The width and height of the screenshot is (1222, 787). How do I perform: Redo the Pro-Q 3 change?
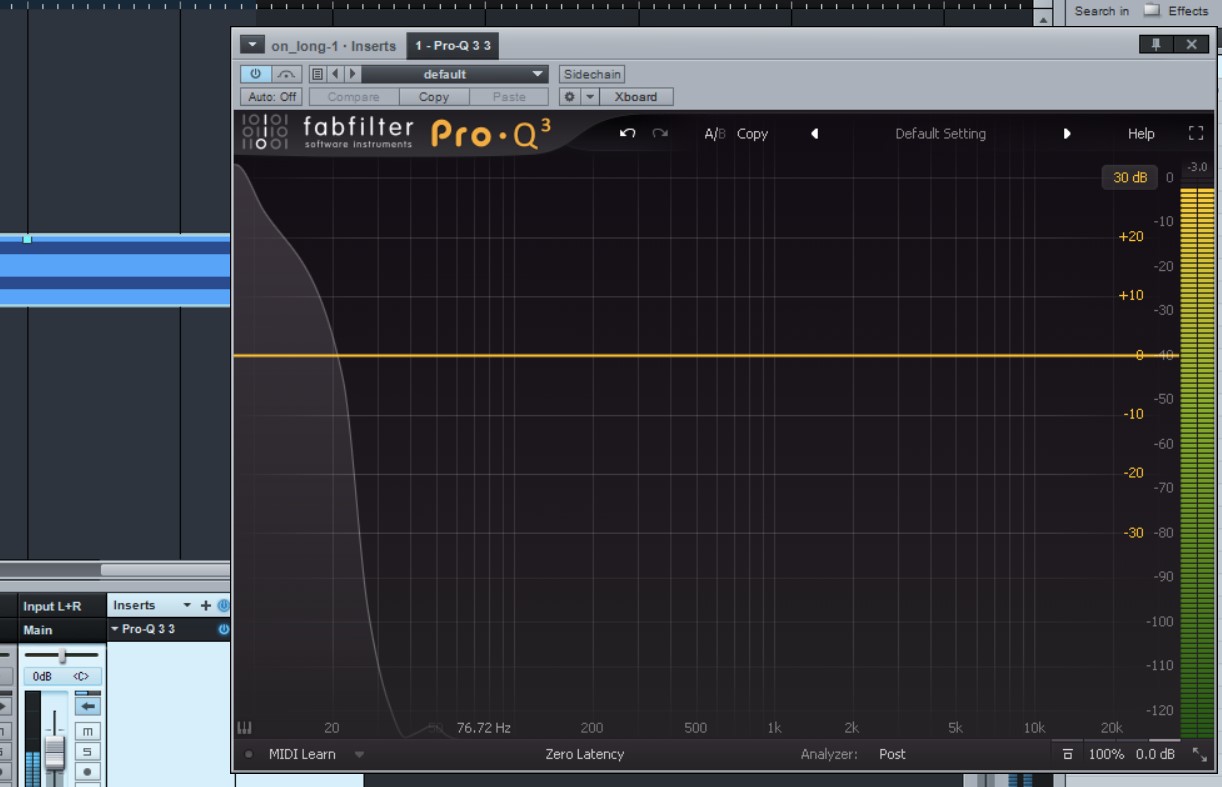click(660, 133)
